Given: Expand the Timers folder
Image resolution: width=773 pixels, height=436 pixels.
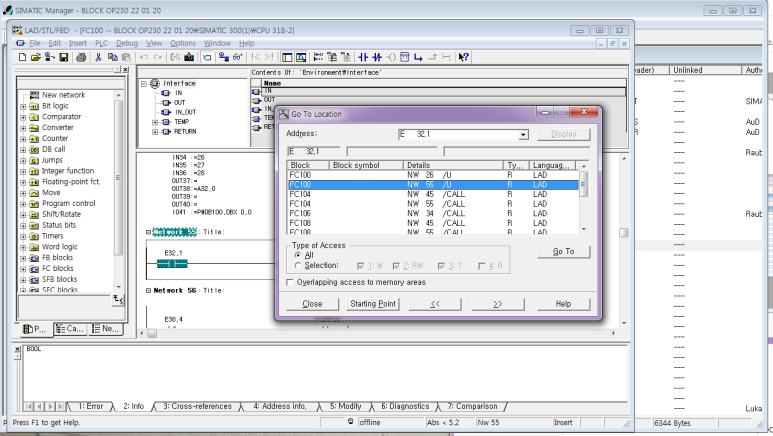Looking at the screenshot, I should tap(23, 236).
